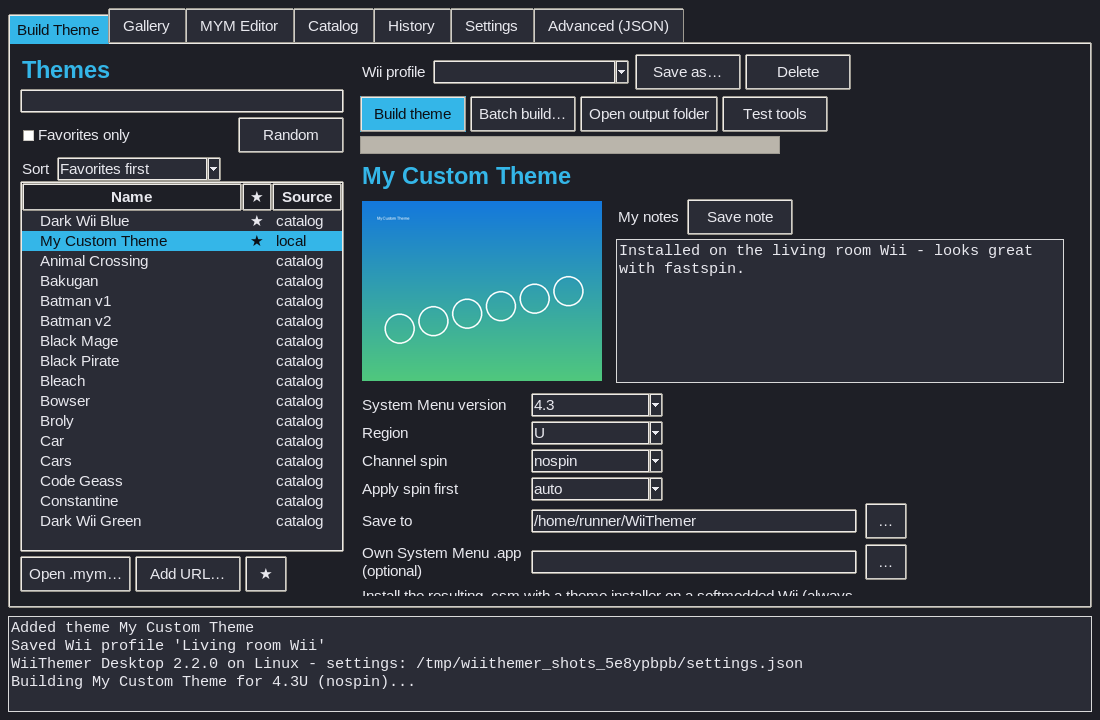Click the Save to path field

point(694,521)
